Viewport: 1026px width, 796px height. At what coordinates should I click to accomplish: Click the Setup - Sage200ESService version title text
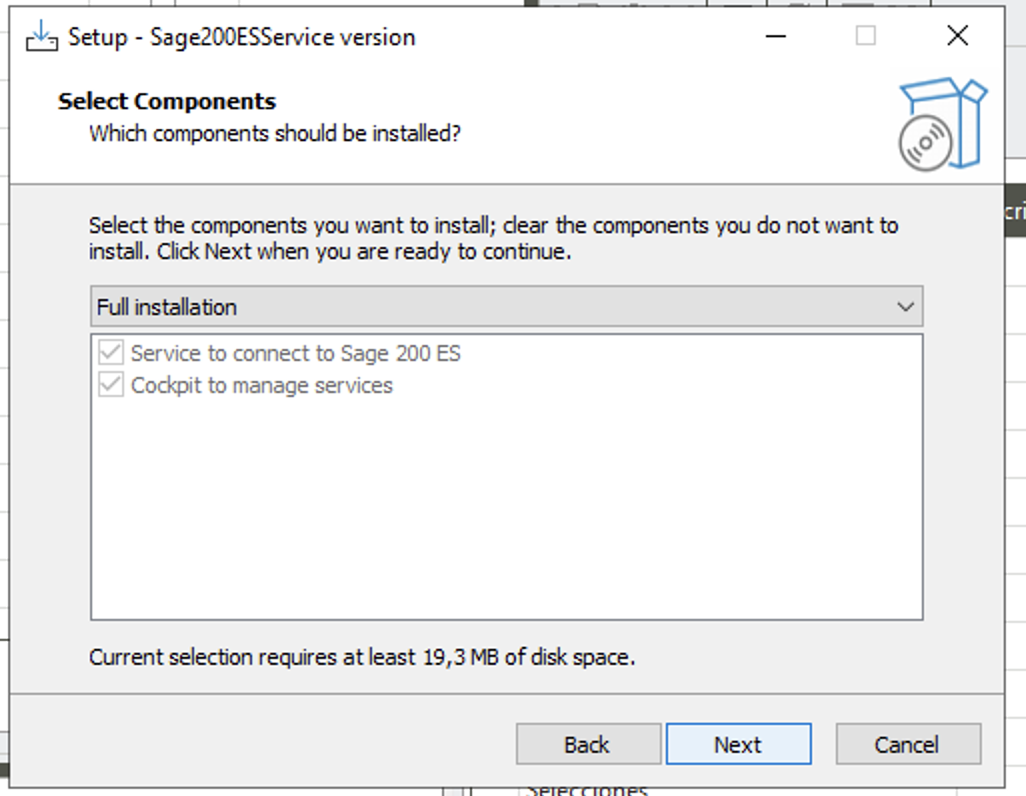(x=241, y=37)
